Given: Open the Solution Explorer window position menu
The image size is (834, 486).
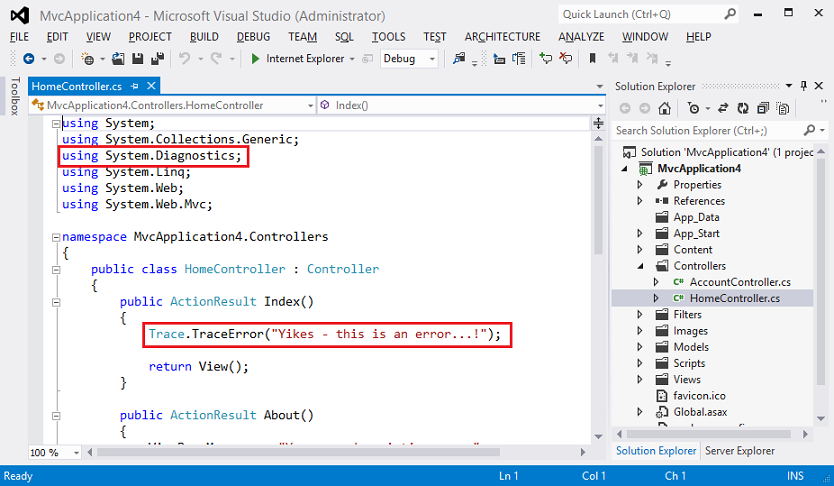Looking at the screenshot, I should [x=789, y=86].
